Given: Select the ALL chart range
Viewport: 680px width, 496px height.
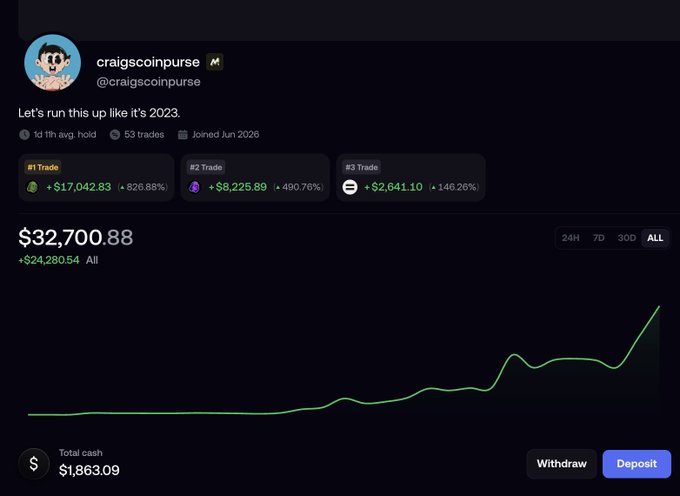Looking at the screenshot, I should click(x=655, y=238).
